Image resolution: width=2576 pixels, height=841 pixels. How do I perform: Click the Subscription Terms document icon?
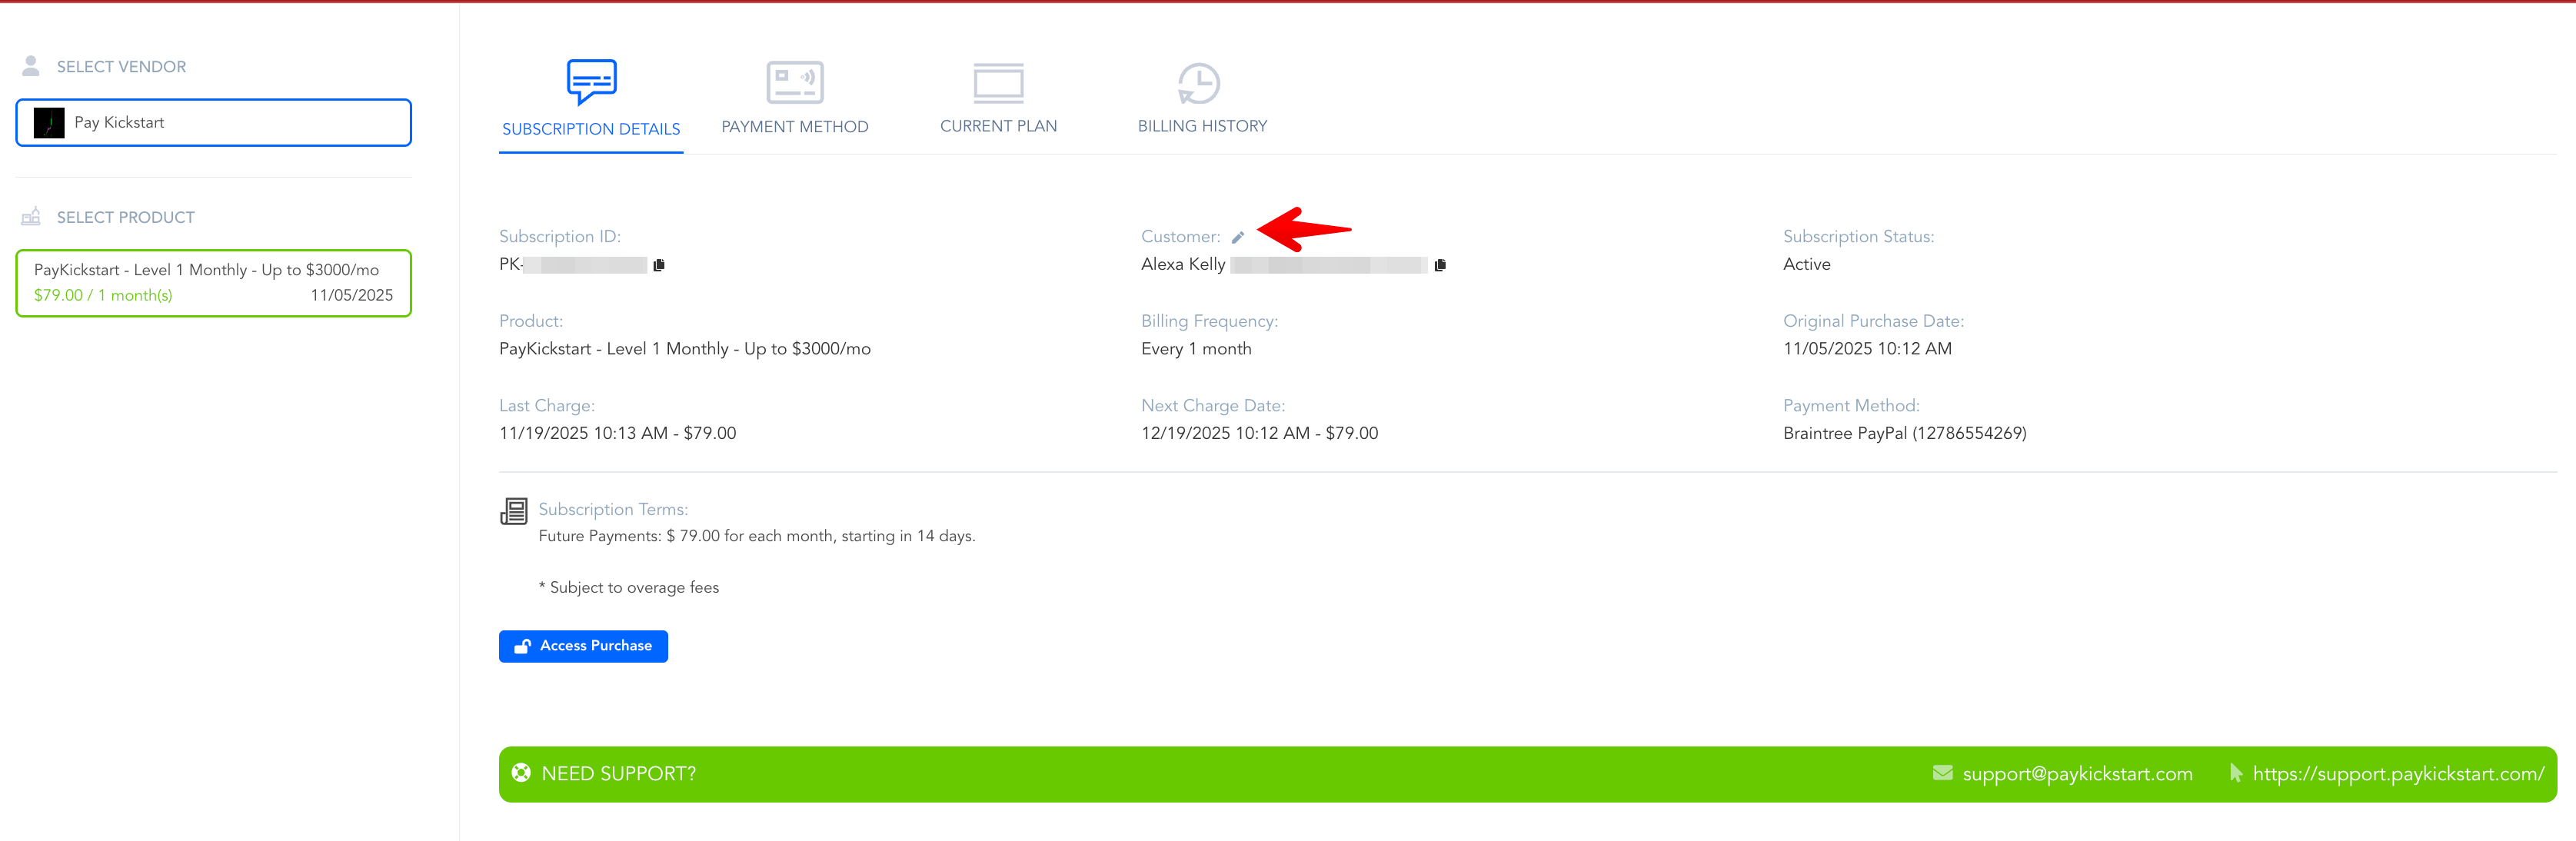click(x=514, y=511)
